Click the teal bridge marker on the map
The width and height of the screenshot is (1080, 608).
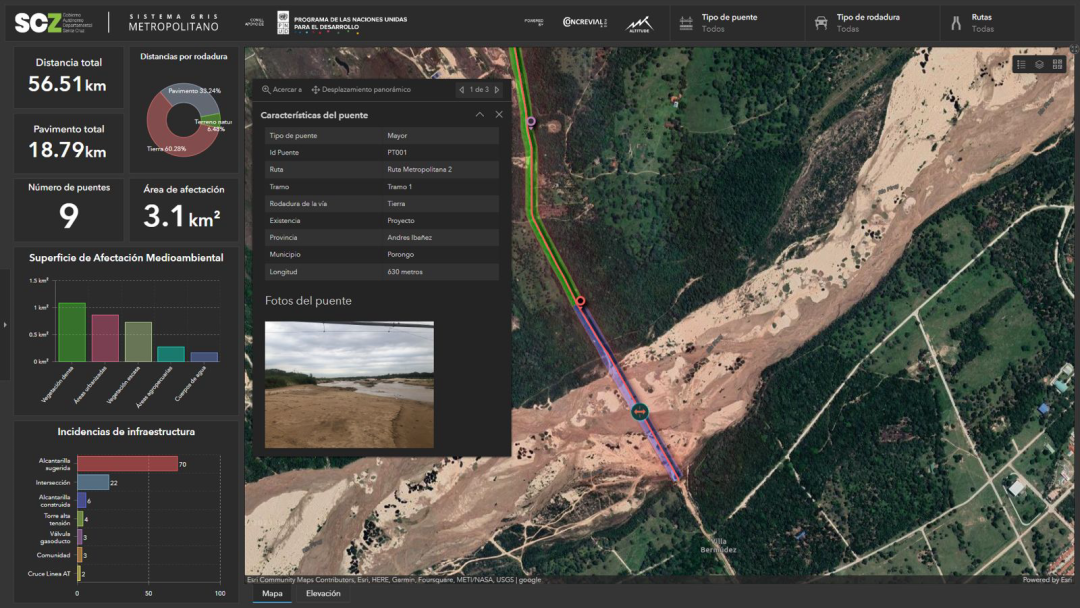[640, 412]
